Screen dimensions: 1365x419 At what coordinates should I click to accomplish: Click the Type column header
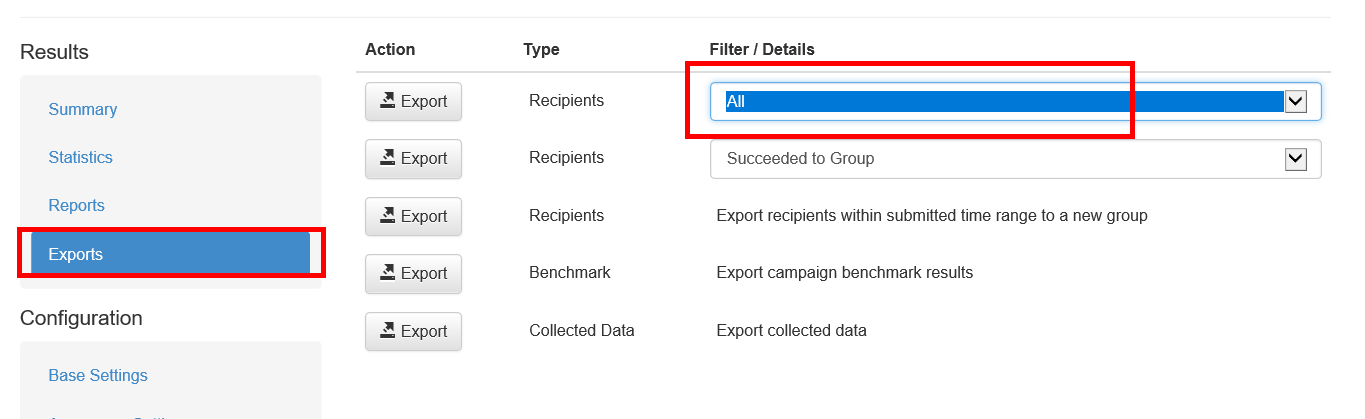pos(541,49)
